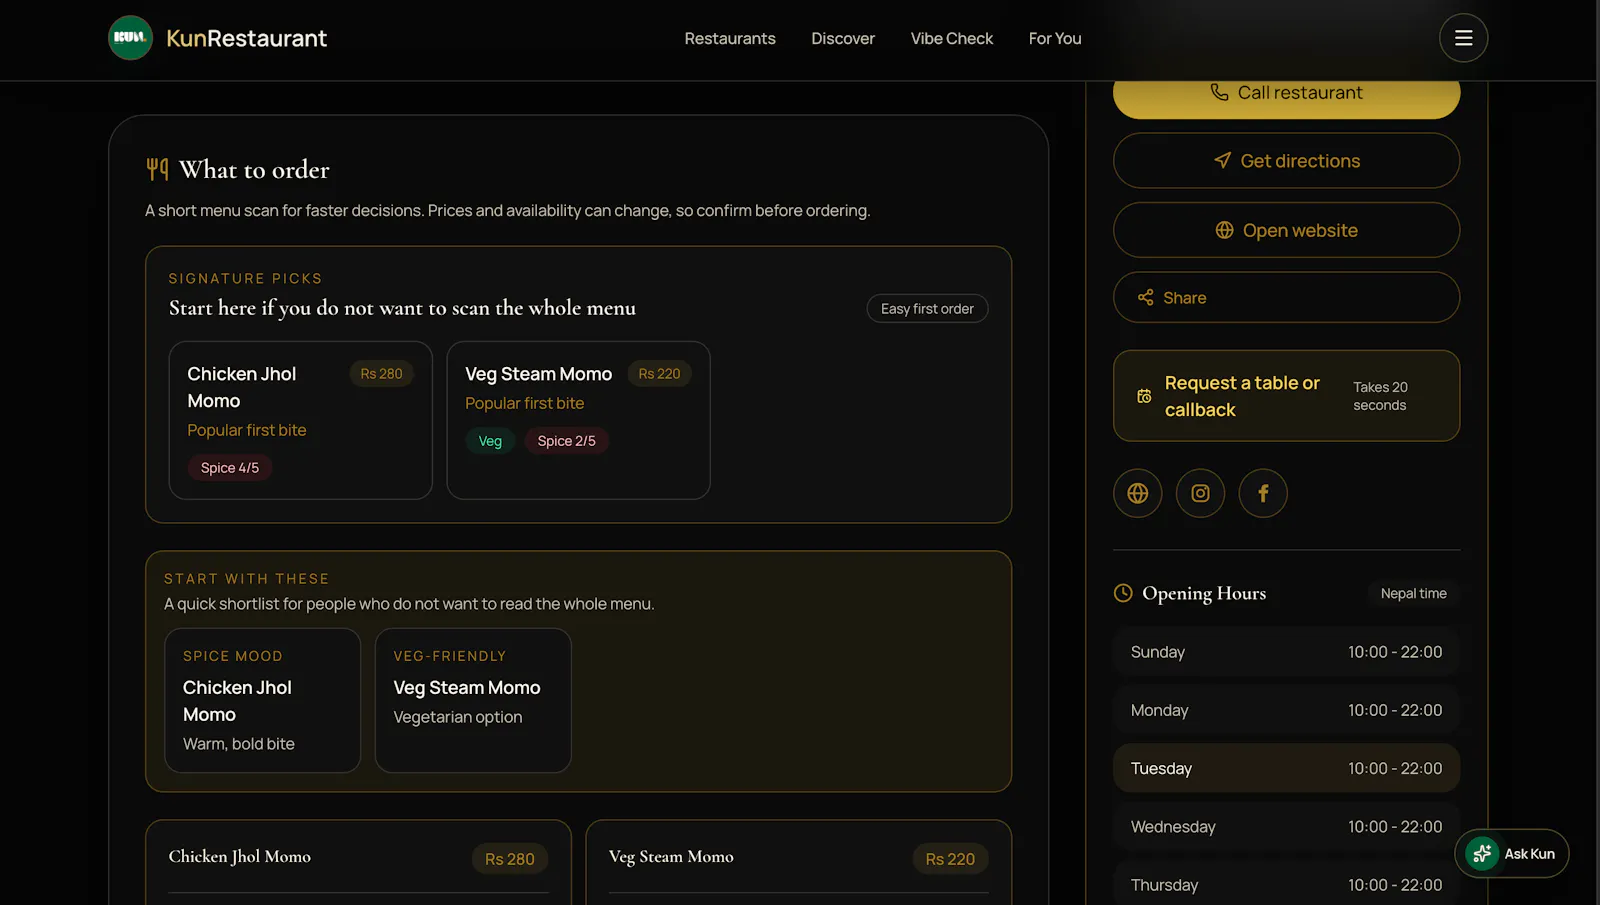Click the fork and knife icon
This screenshot has width=1600, height=905.
(x=157, y=169)
